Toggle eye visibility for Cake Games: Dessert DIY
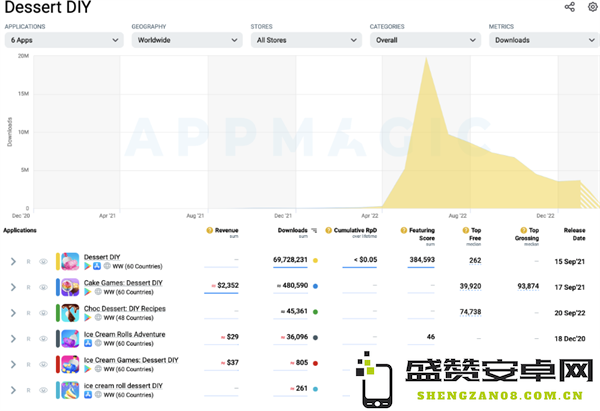This screenshot has width=600, height=411. pyautogui.click(x=43, y=287)
